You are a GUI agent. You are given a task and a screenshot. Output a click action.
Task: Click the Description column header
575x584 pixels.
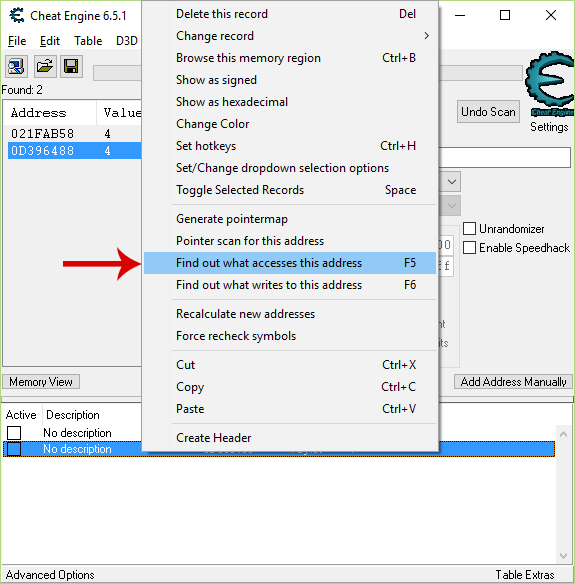(73, 415)
